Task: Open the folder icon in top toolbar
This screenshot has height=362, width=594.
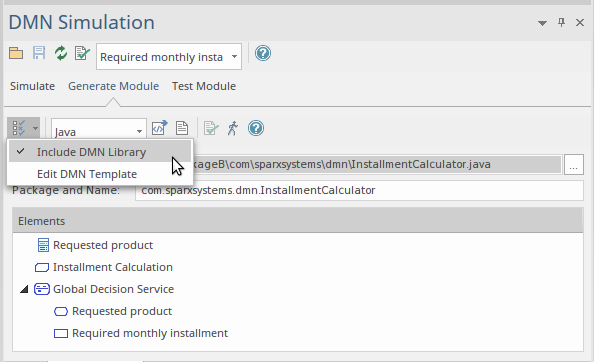Action: [16, 53]
